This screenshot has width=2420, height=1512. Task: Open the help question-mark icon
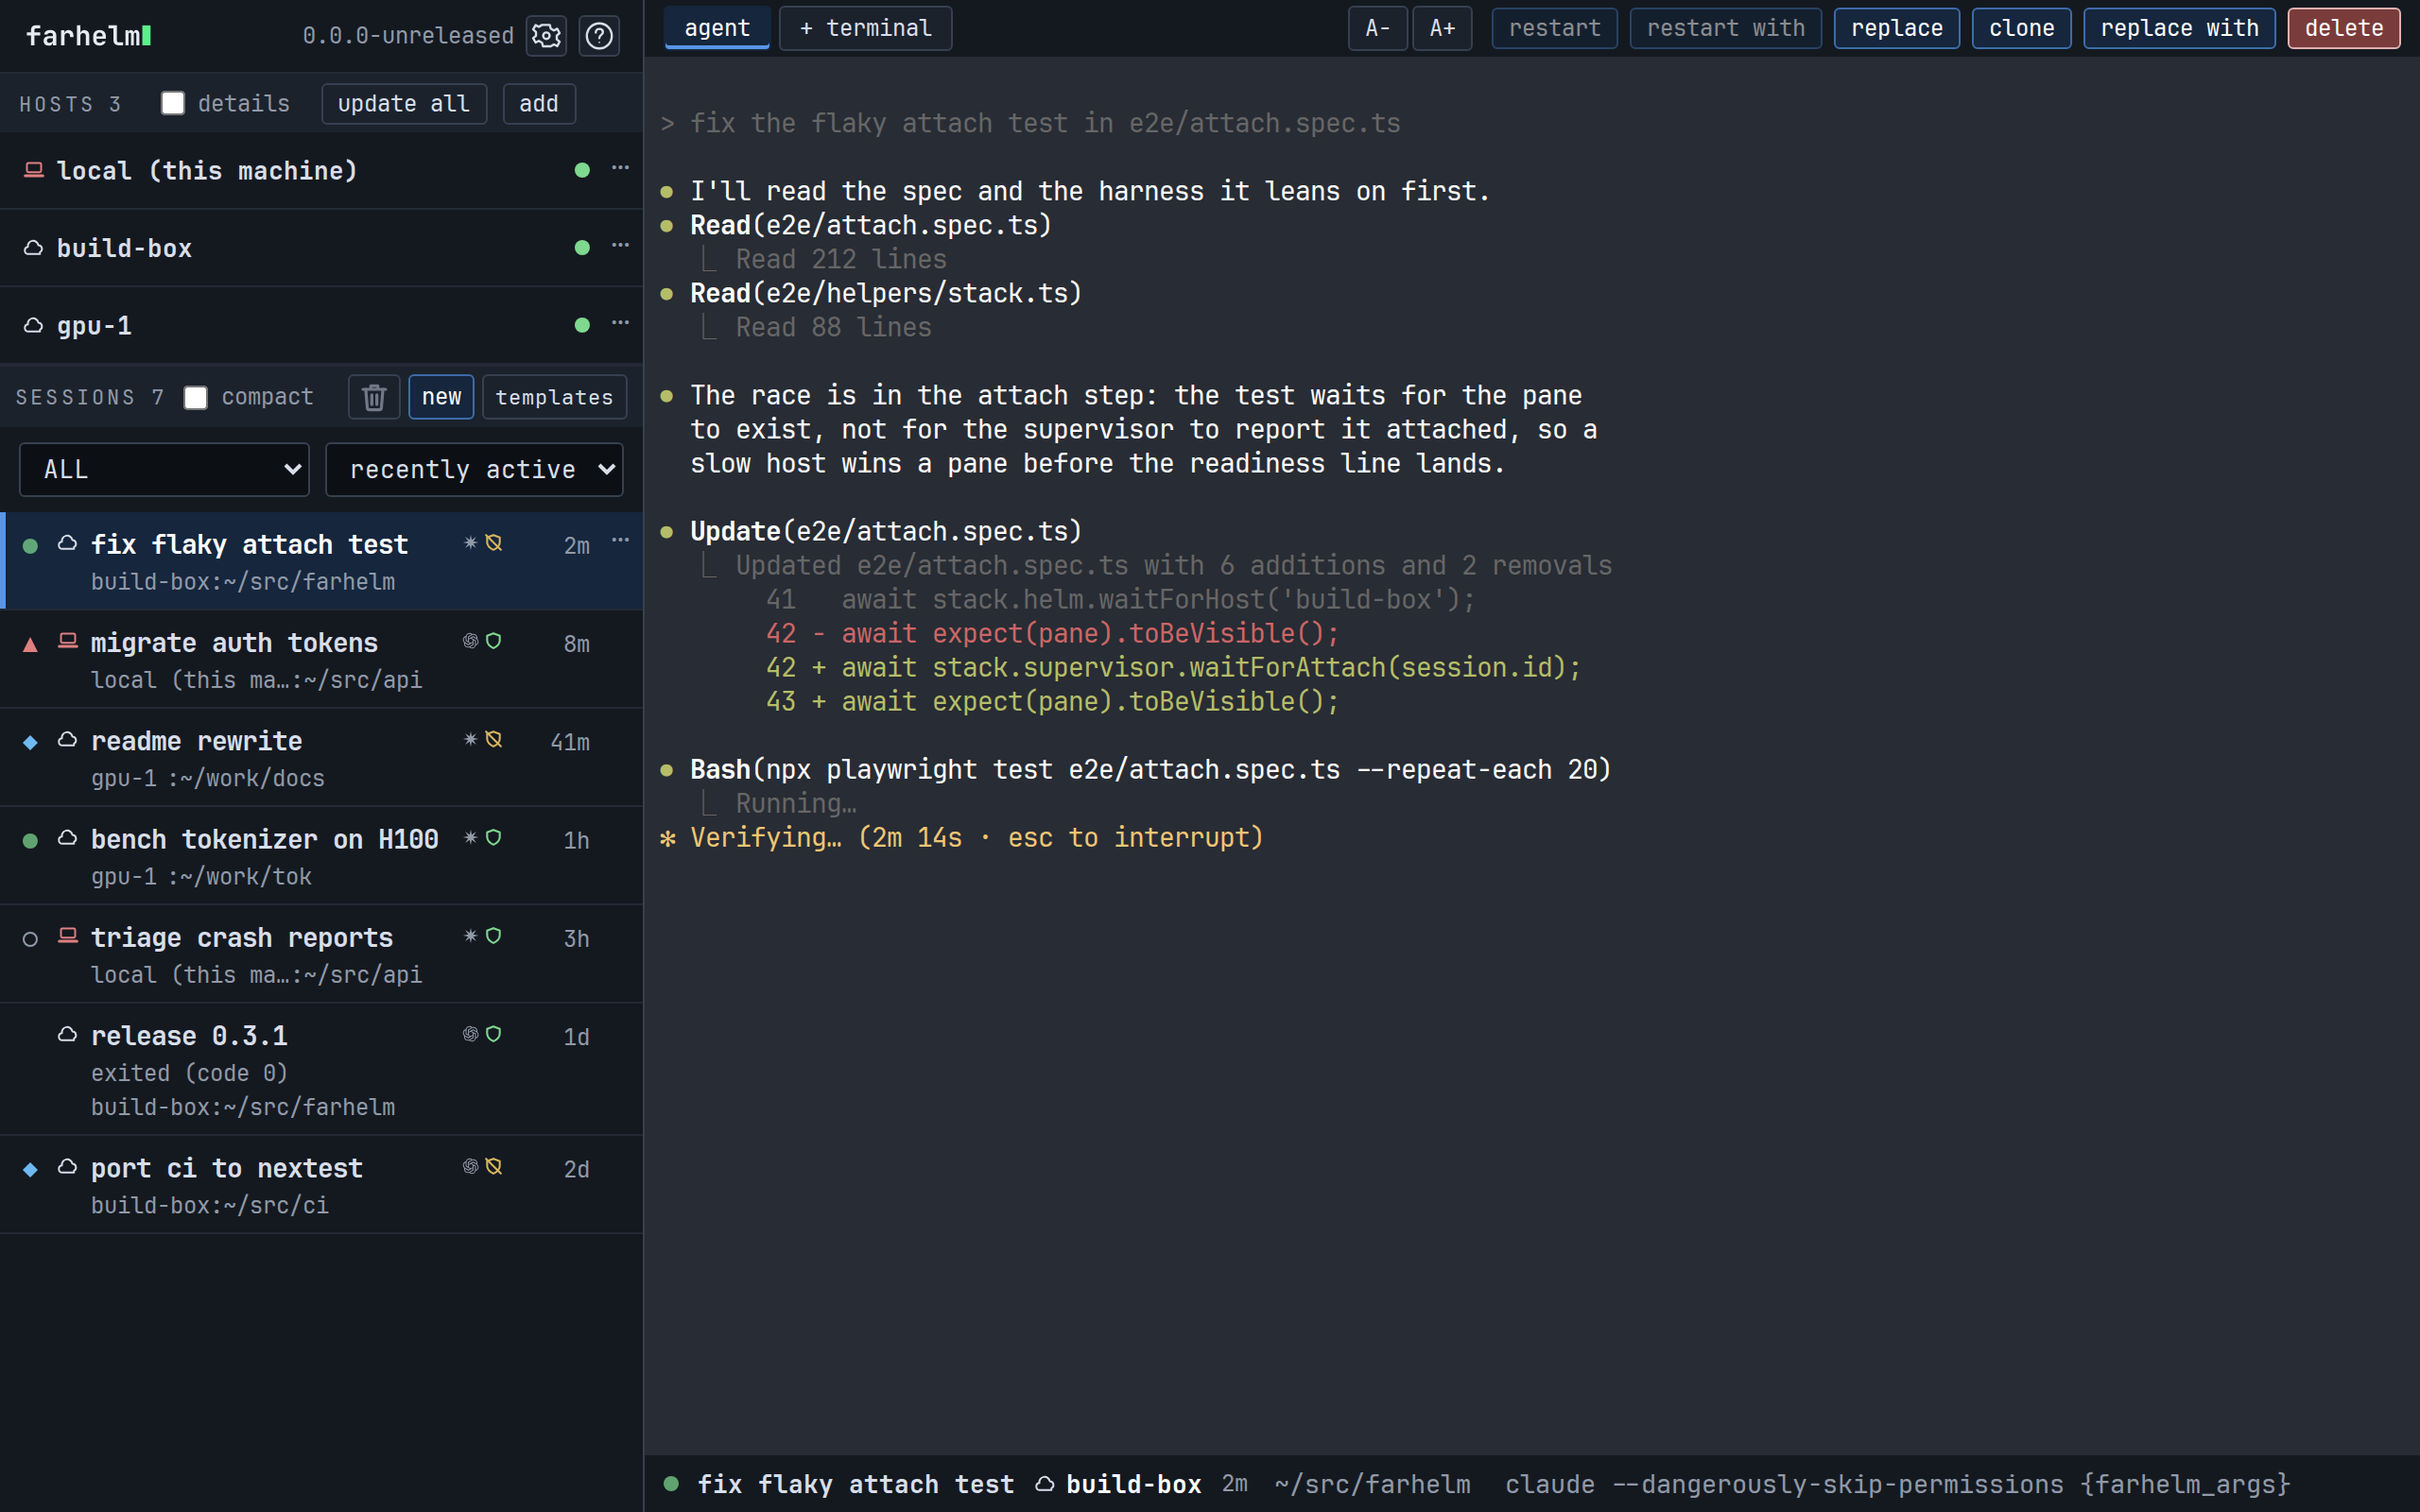tap(599, 36)
